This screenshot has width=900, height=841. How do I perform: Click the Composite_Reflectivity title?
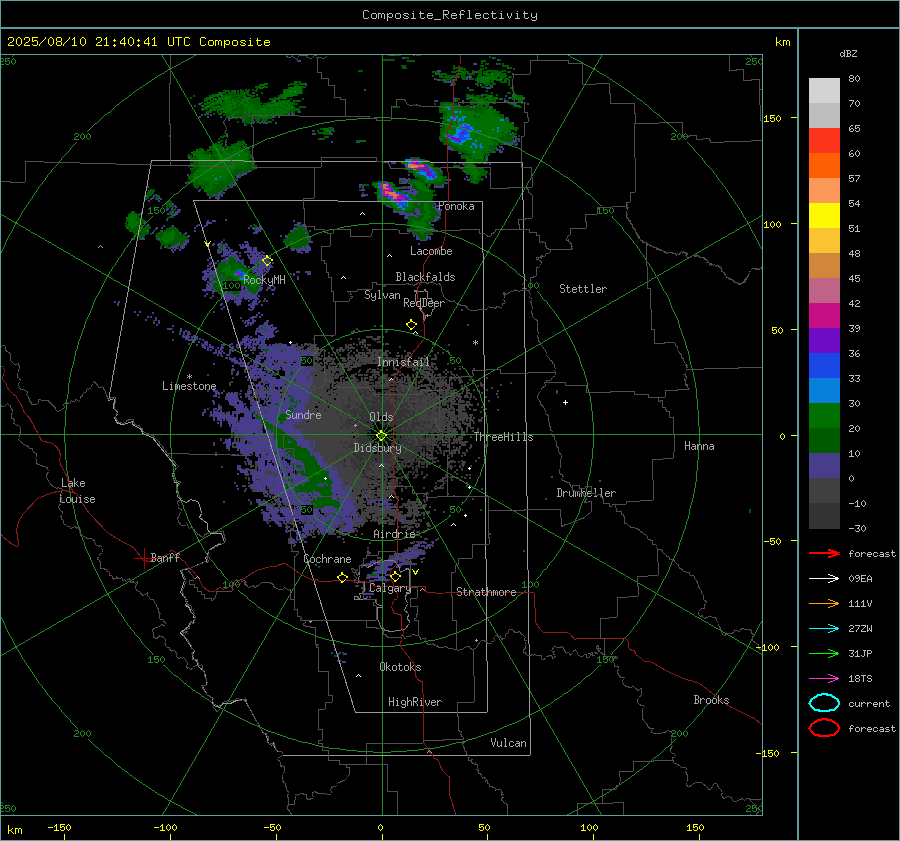point(450,15)
